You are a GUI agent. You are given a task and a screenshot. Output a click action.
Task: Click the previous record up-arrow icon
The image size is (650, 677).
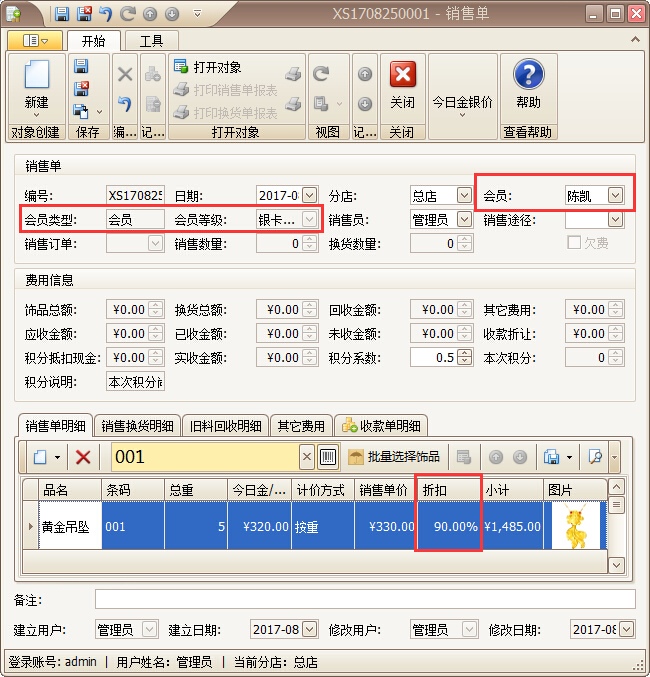point(365,74)
